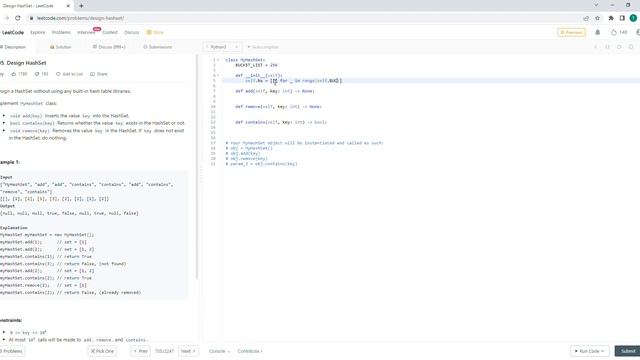
Task: Open the Python3 language dropdown
Action: point(222,47)
